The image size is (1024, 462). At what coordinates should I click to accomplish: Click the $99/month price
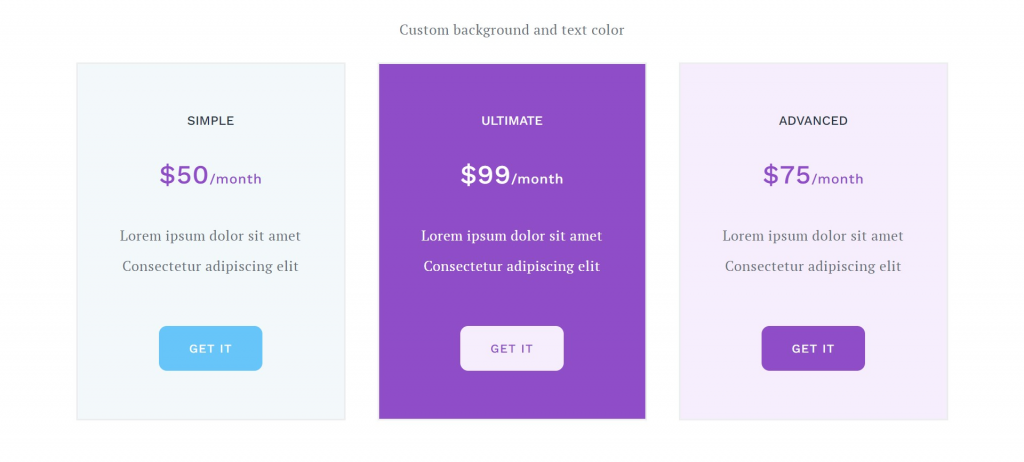coord(512,175)
